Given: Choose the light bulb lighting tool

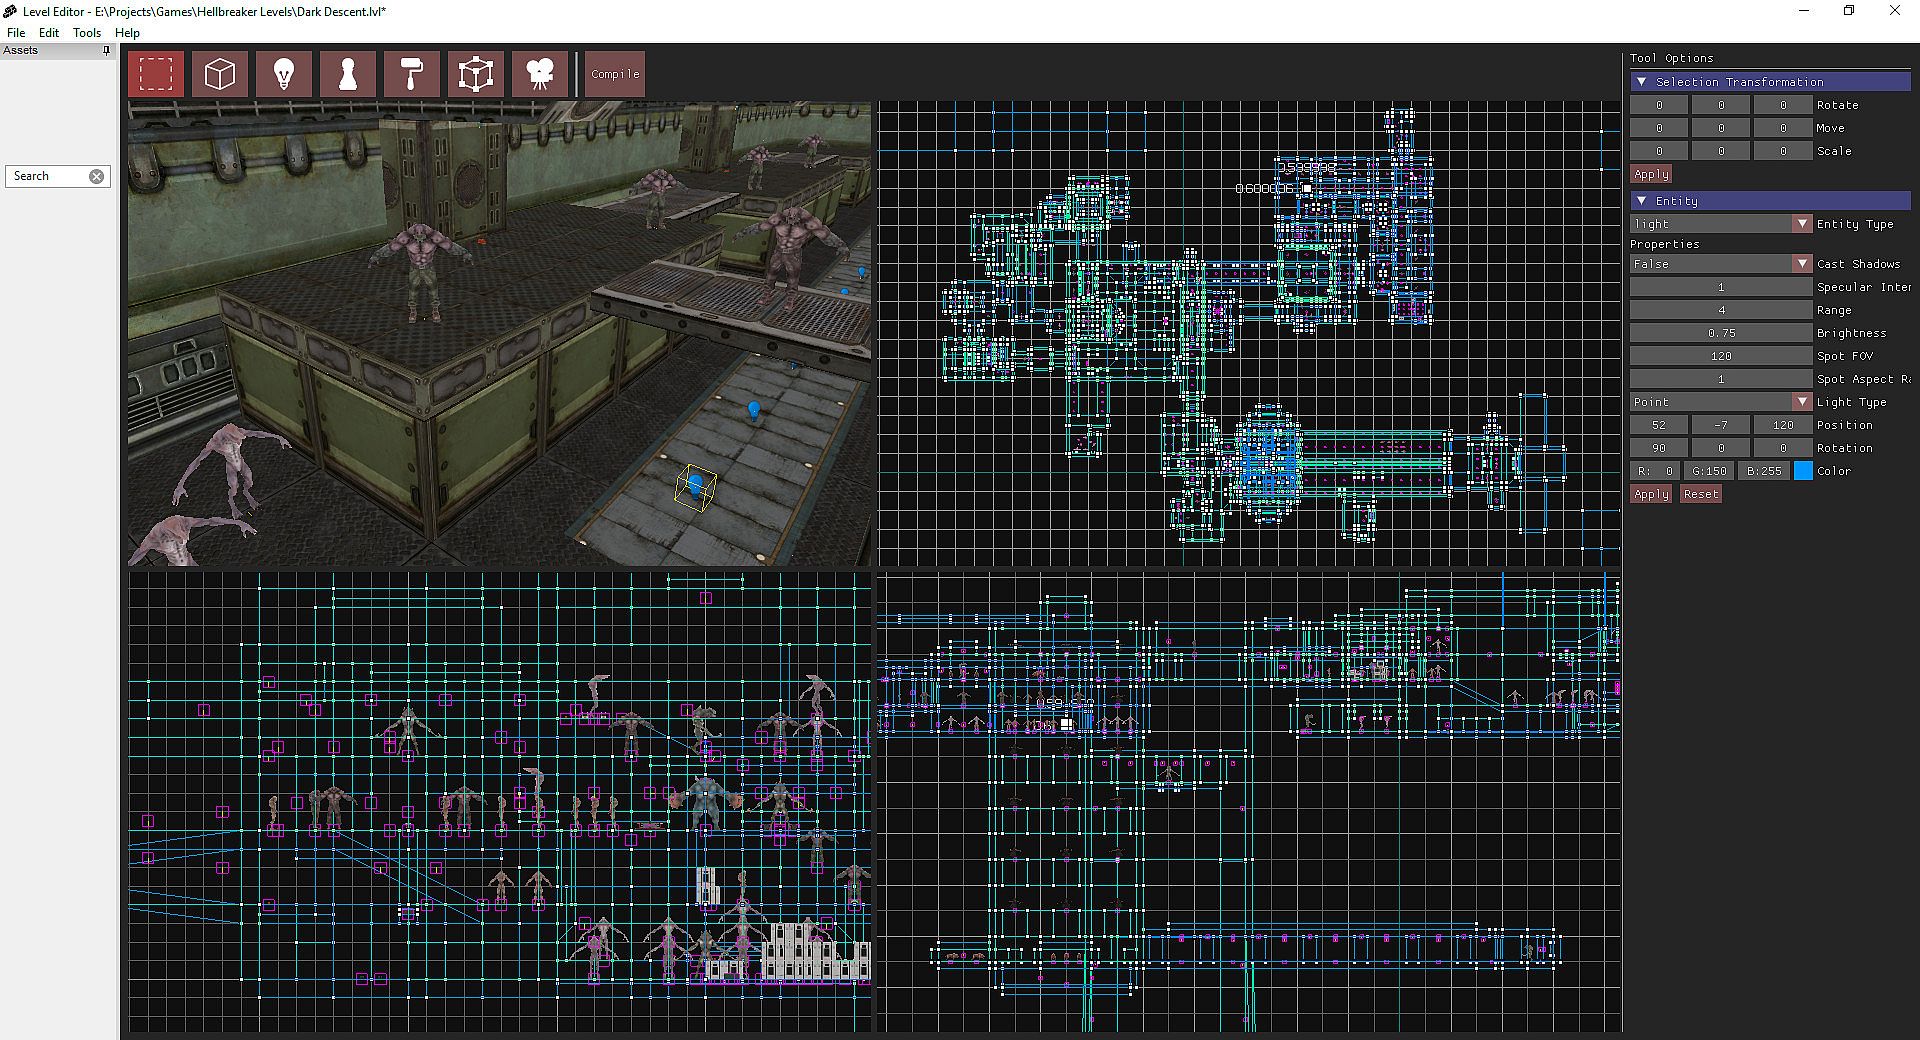Looking at the screenshot, I should [x=284, y=74].
